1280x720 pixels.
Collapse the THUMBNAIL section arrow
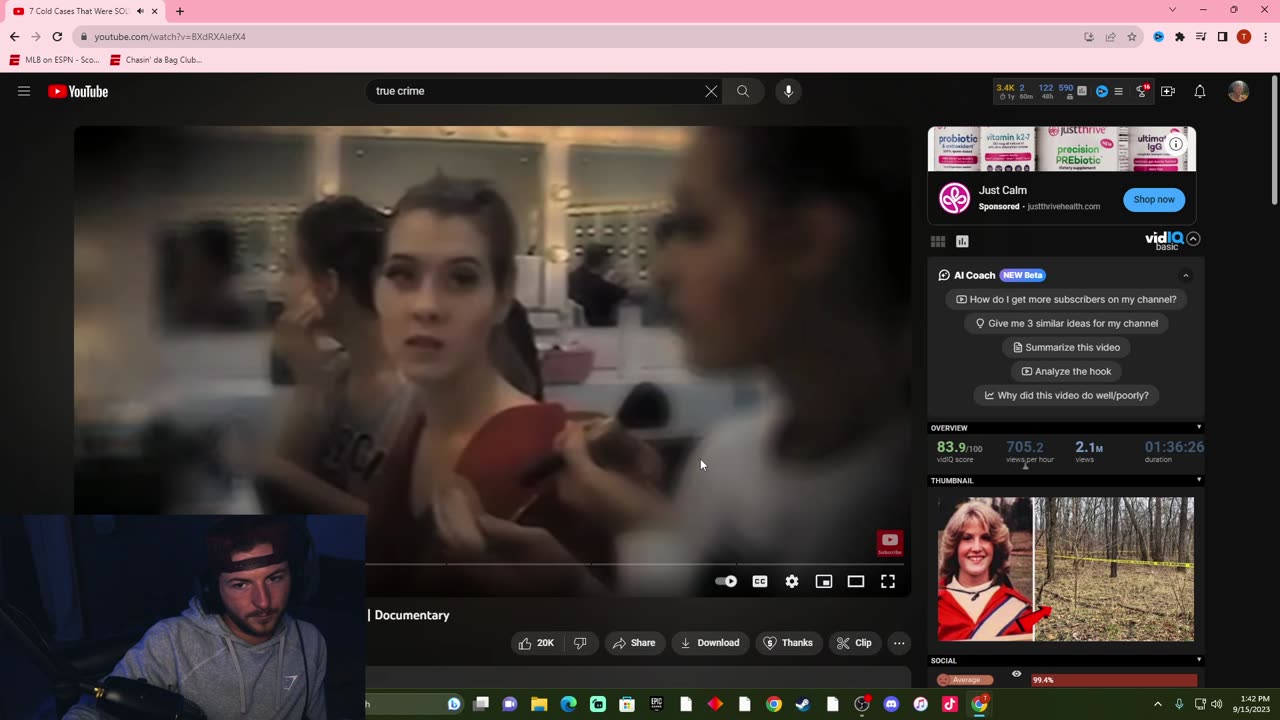point(1199,480)
